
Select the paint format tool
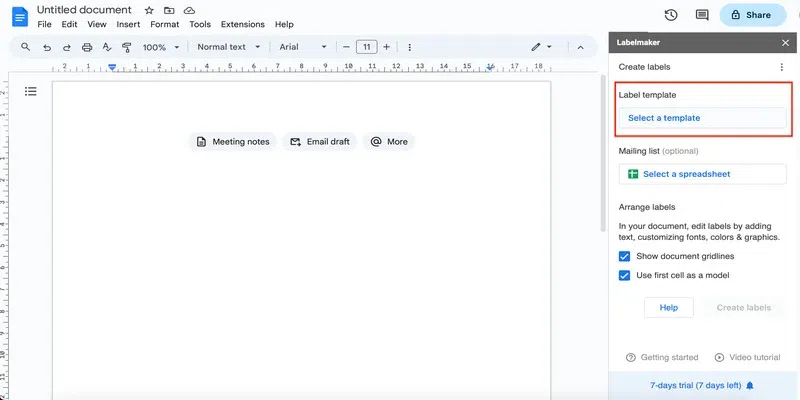127,47
